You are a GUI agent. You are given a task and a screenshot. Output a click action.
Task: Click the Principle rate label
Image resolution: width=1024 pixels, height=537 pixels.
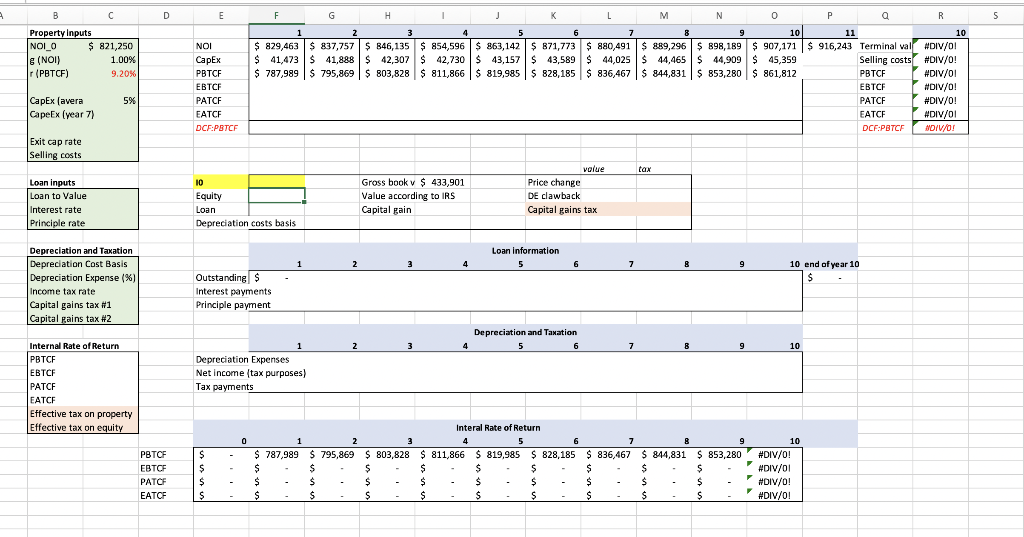click(x=57, y=223)
